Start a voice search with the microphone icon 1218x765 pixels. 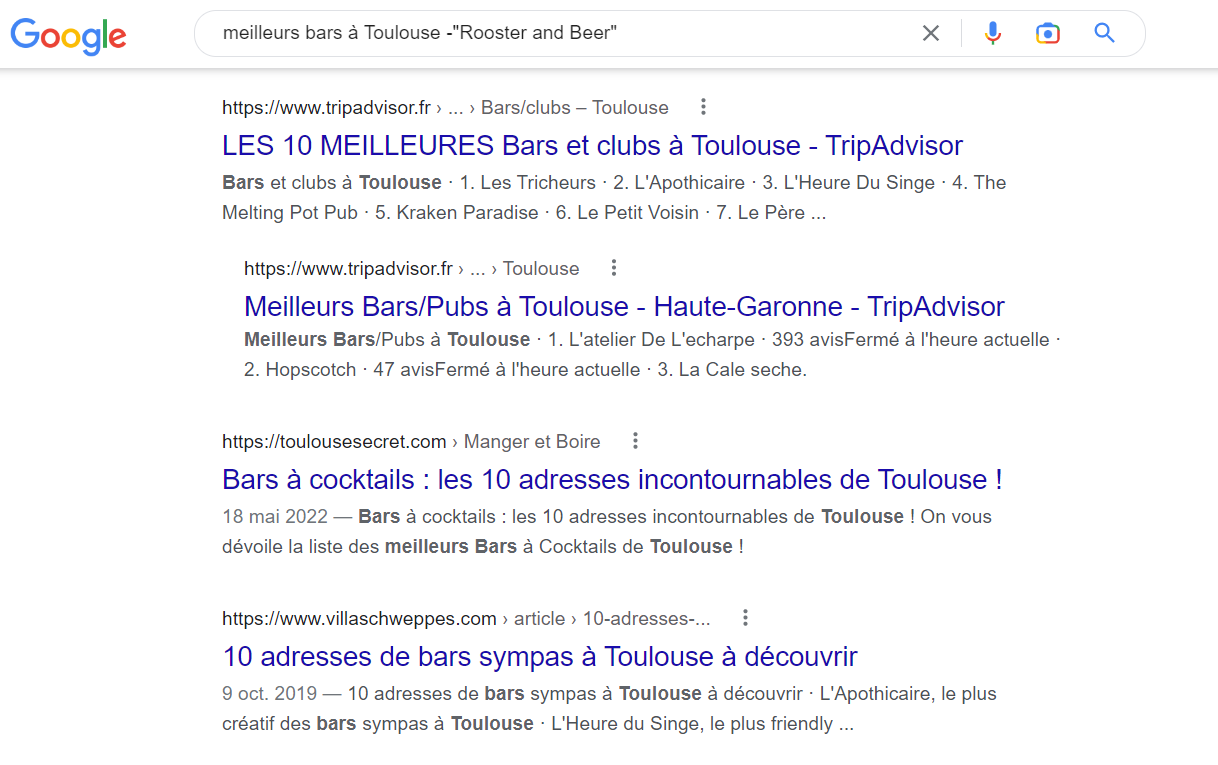tap(992, 32)
